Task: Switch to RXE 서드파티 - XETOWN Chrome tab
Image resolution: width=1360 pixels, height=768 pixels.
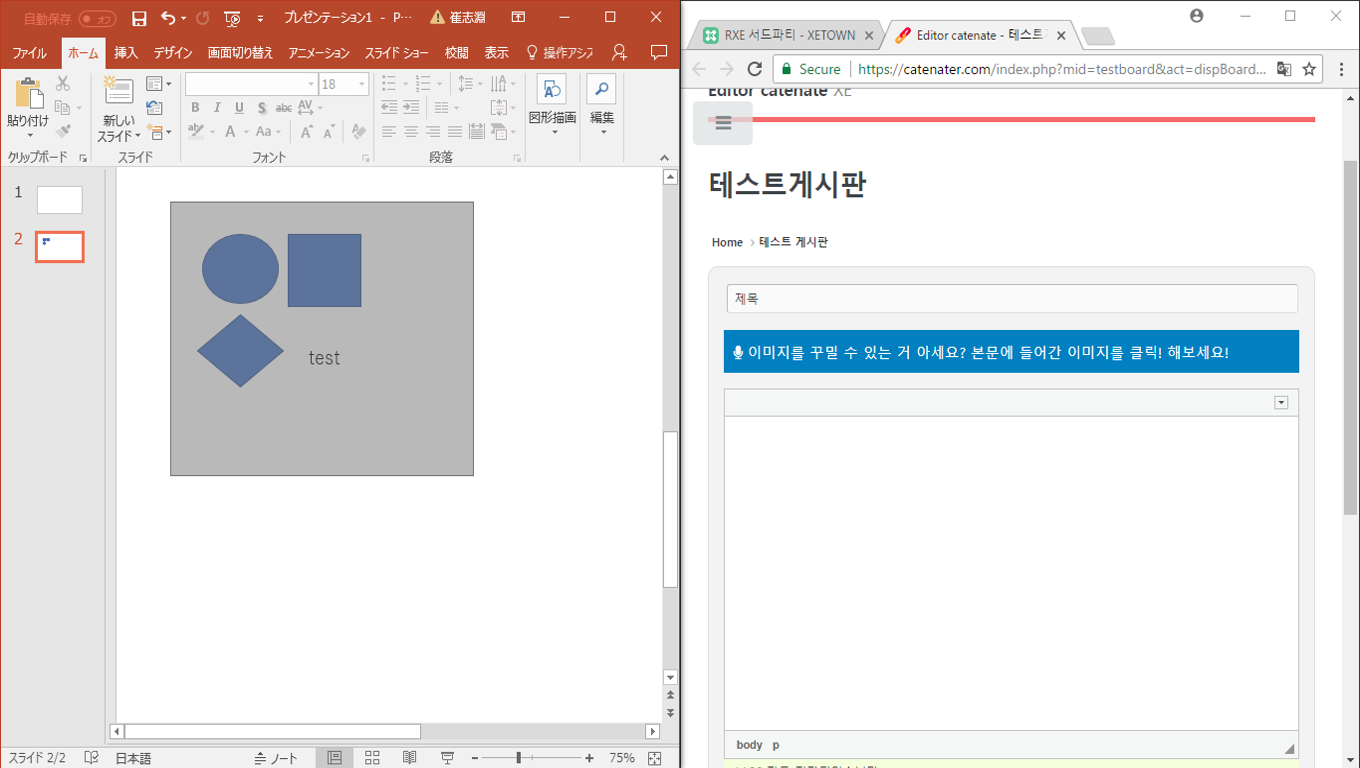Action: click(x=789, y=35)
